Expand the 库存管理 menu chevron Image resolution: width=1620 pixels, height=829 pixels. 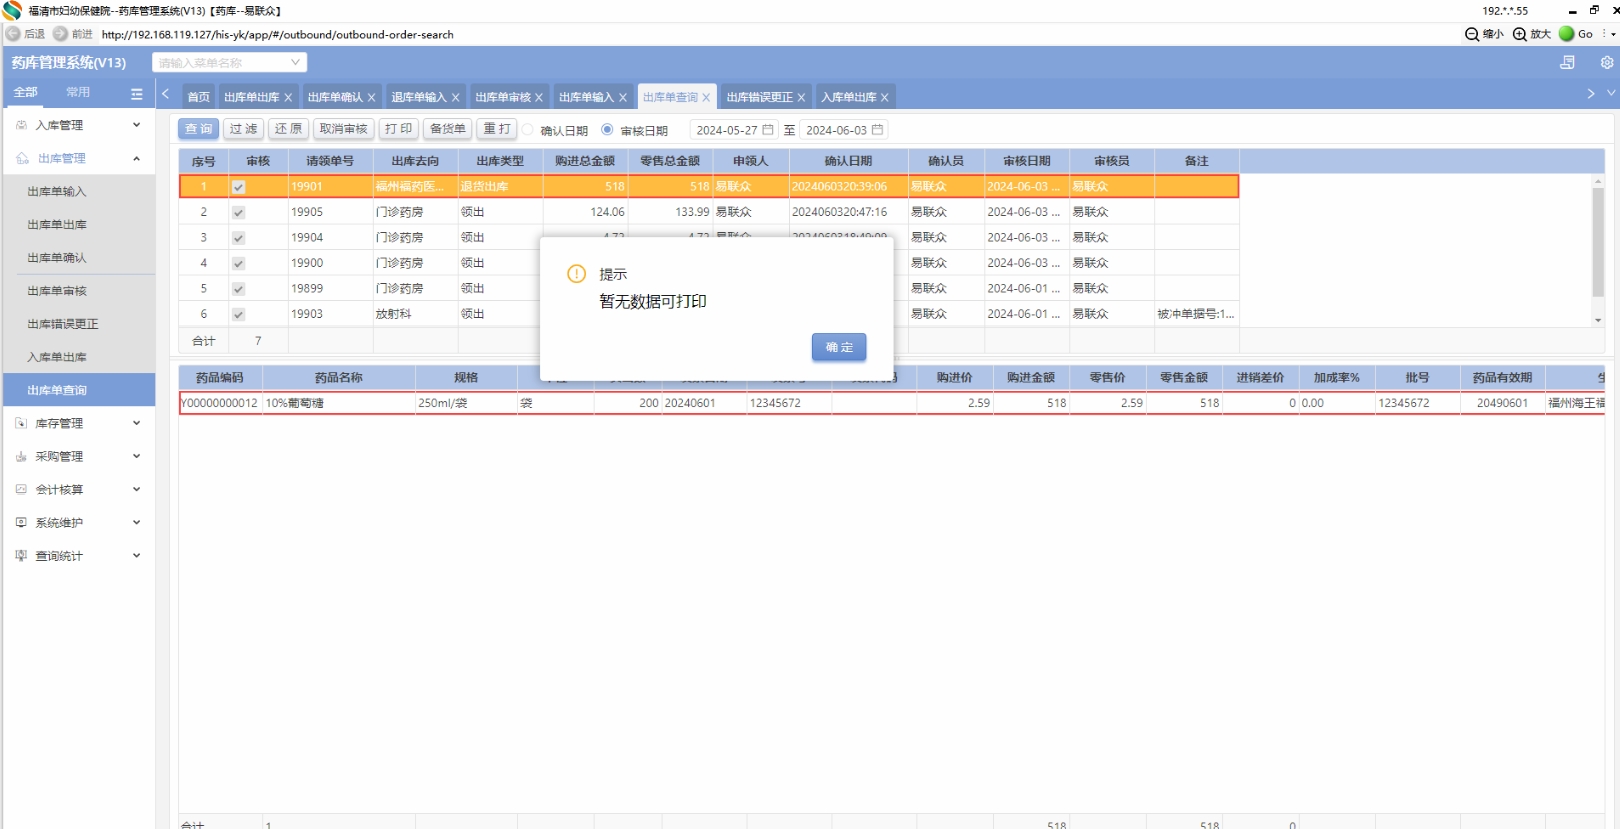pos(137,423)
